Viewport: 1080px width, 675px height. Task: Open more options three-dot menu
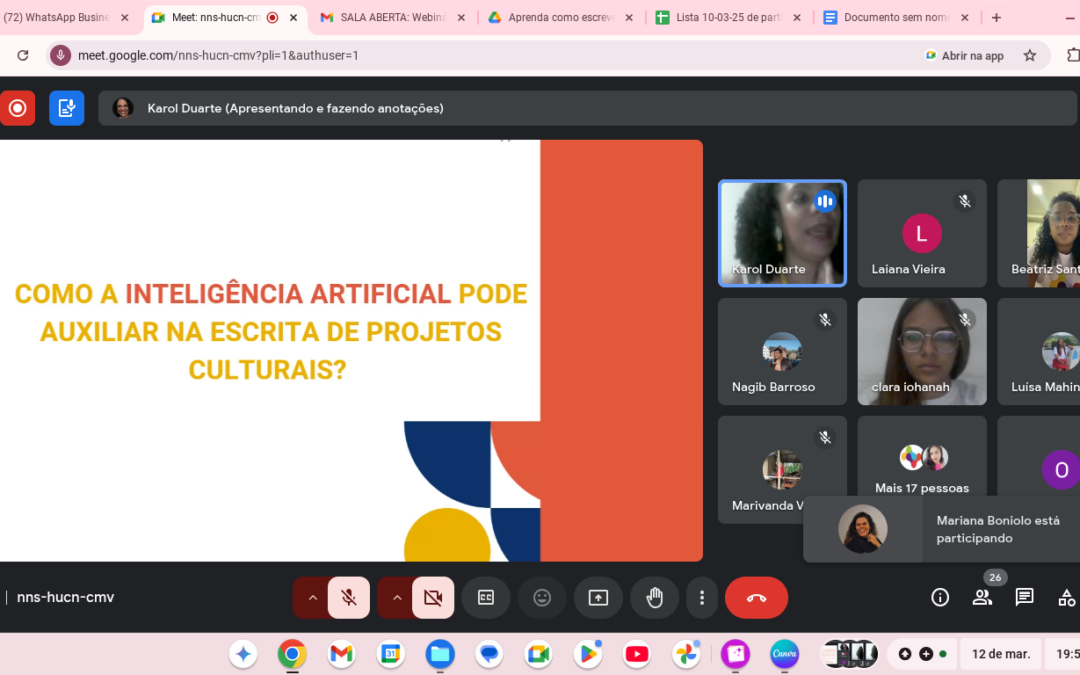tap(702, 598)
